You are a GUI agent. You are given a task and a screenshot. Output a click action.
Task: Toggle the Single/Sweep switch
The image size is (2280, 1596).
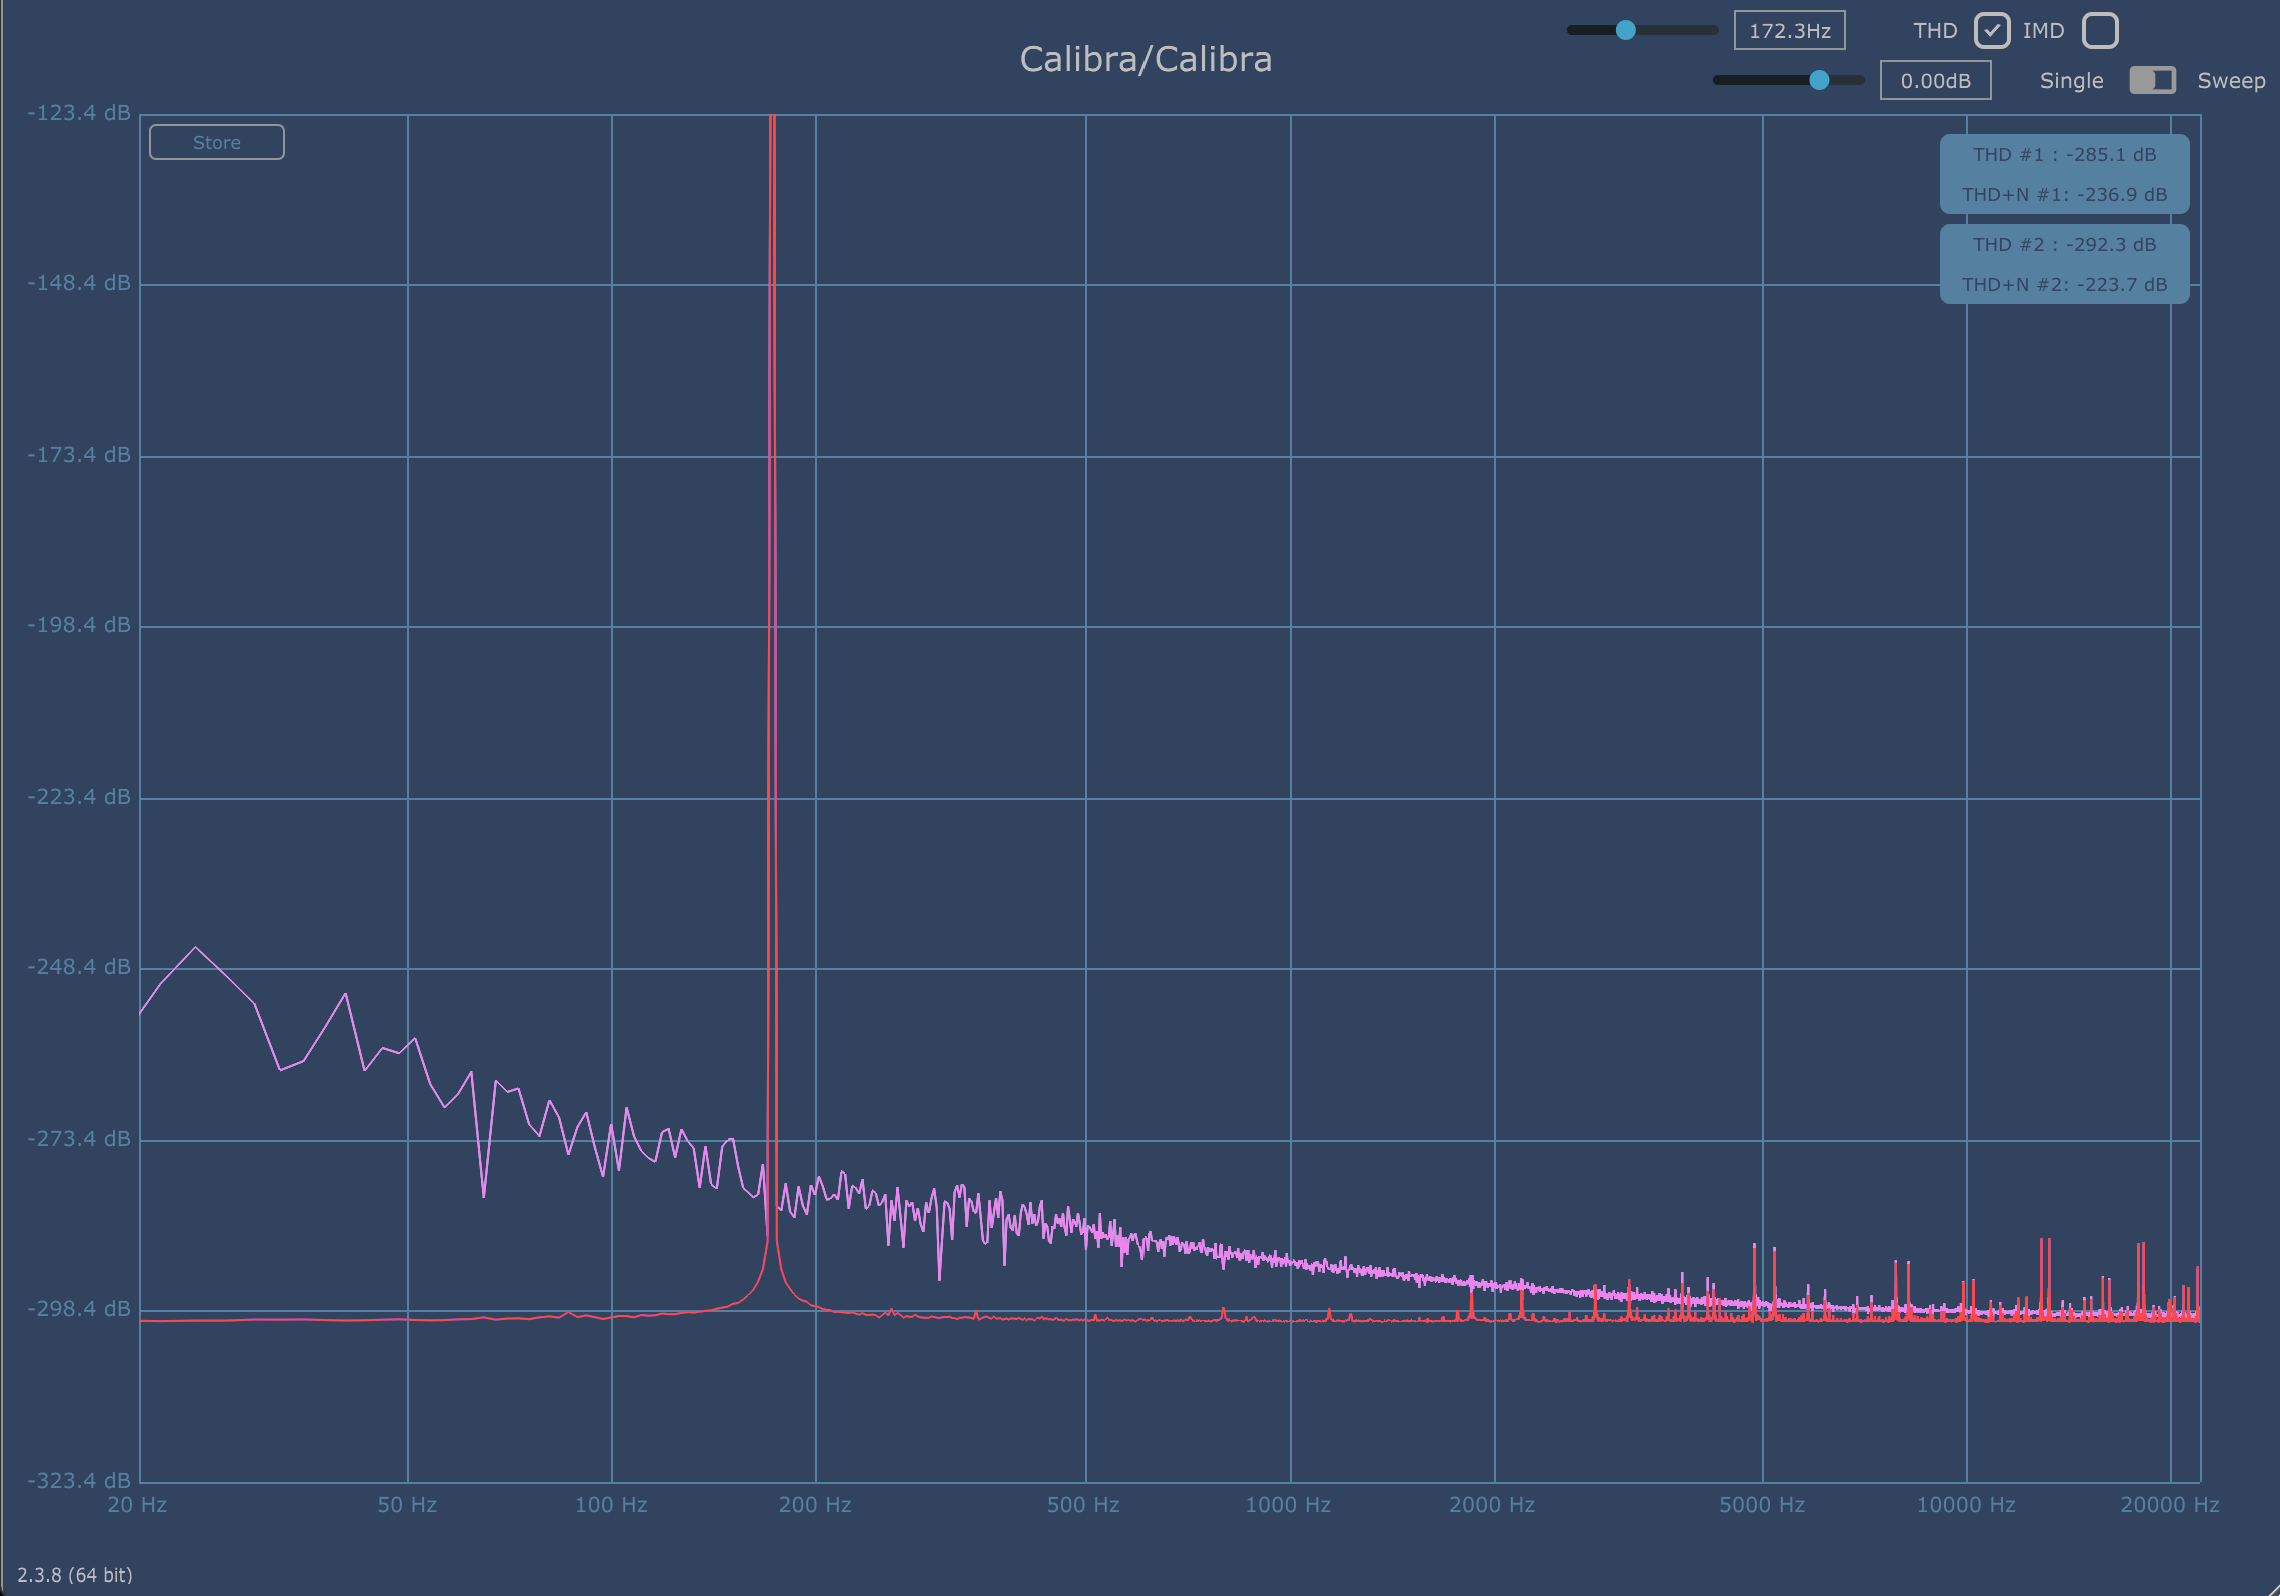(2152, 81)
